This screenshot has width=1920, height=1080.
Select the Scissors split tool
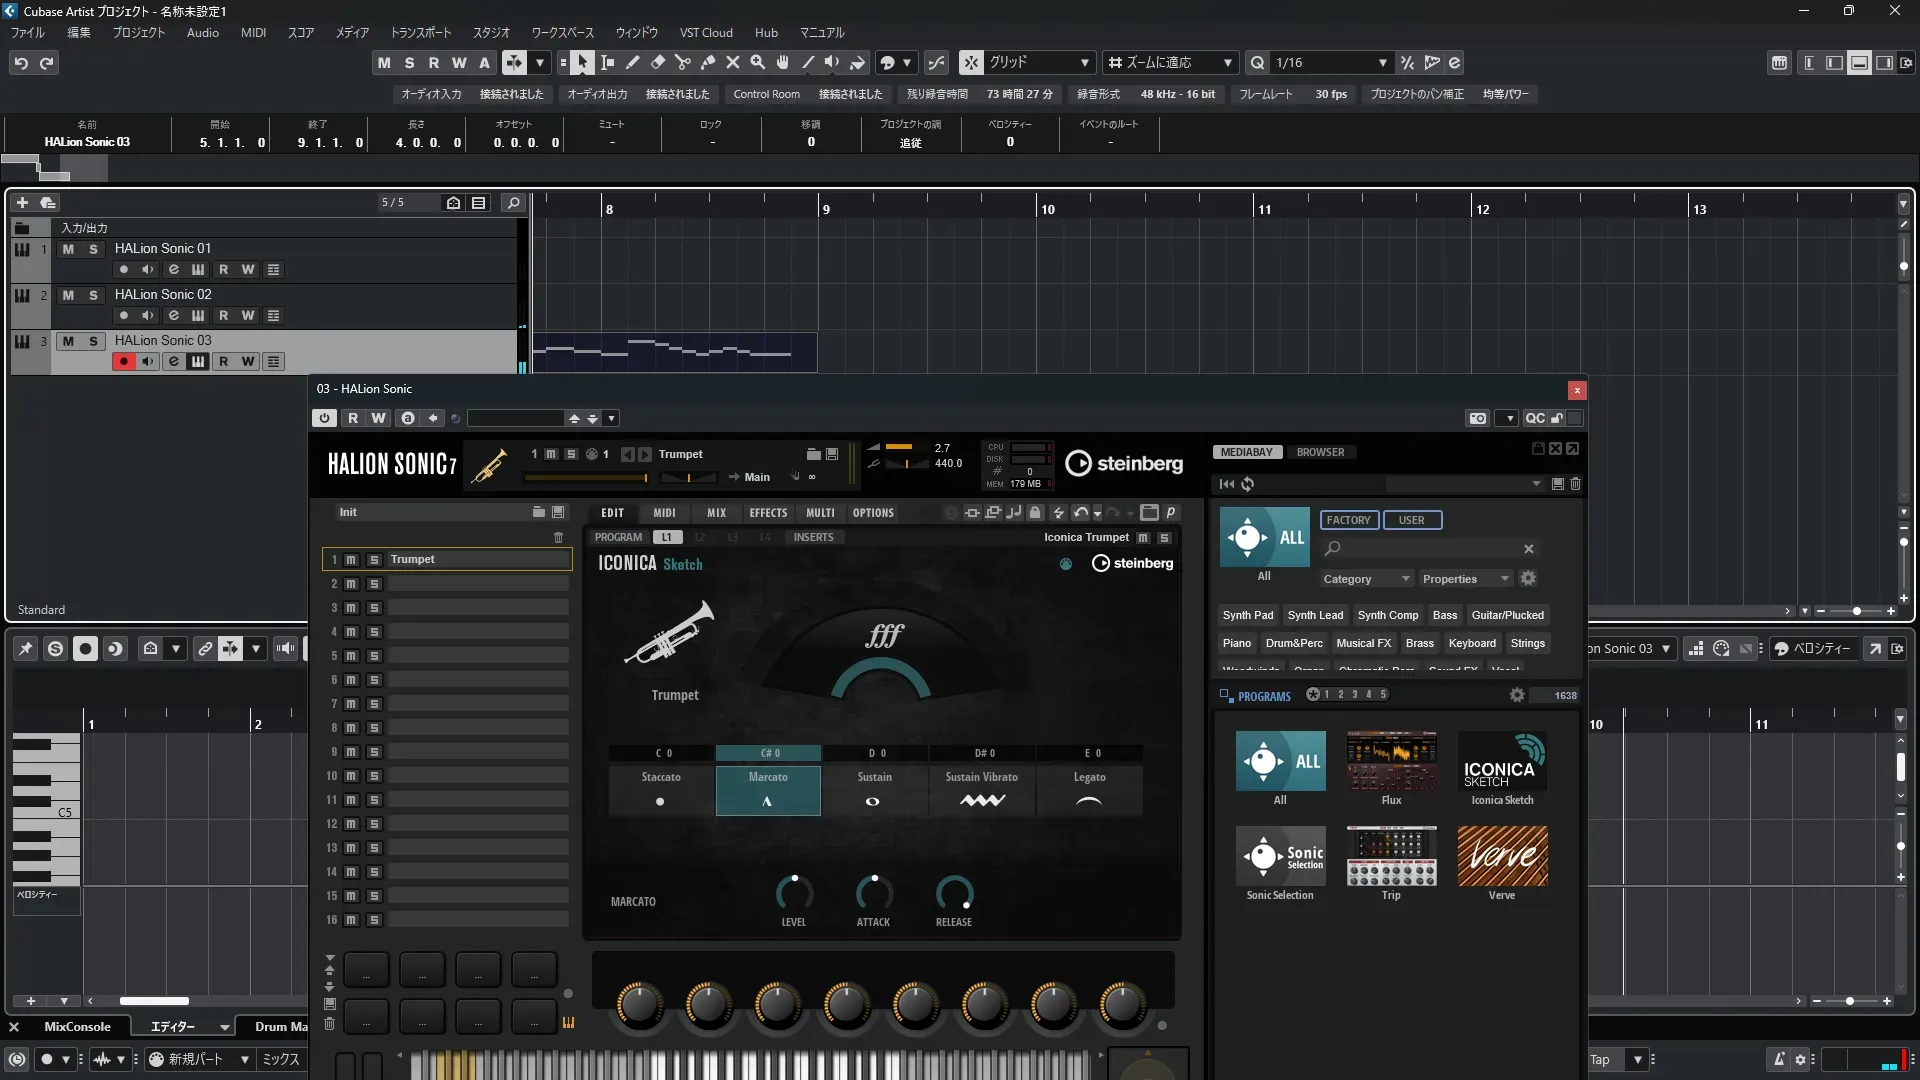682,63
